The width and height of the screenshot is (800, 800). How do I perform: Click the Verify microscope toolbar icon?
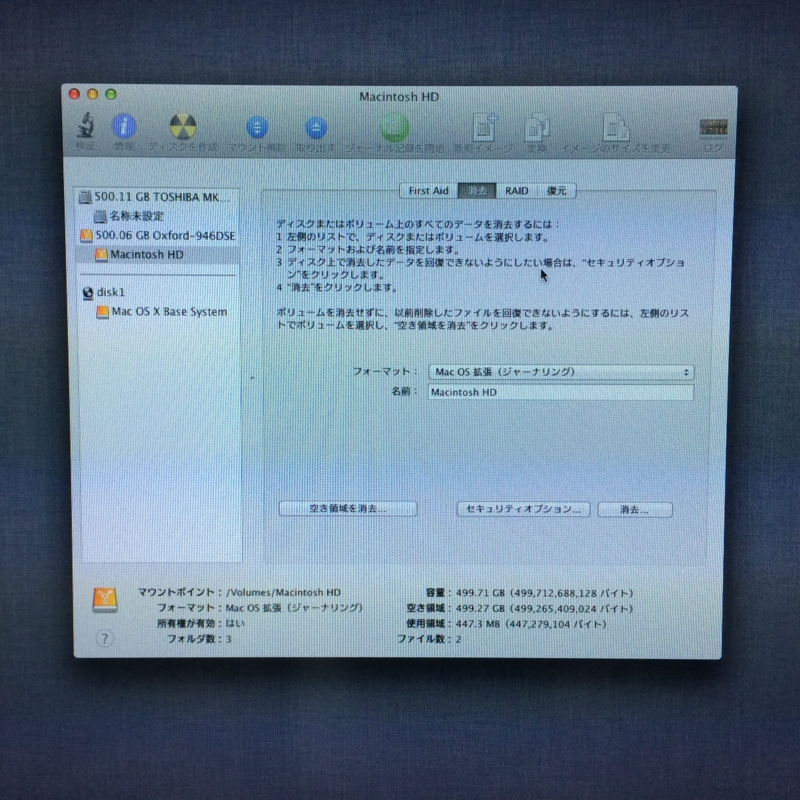[86, 125]
